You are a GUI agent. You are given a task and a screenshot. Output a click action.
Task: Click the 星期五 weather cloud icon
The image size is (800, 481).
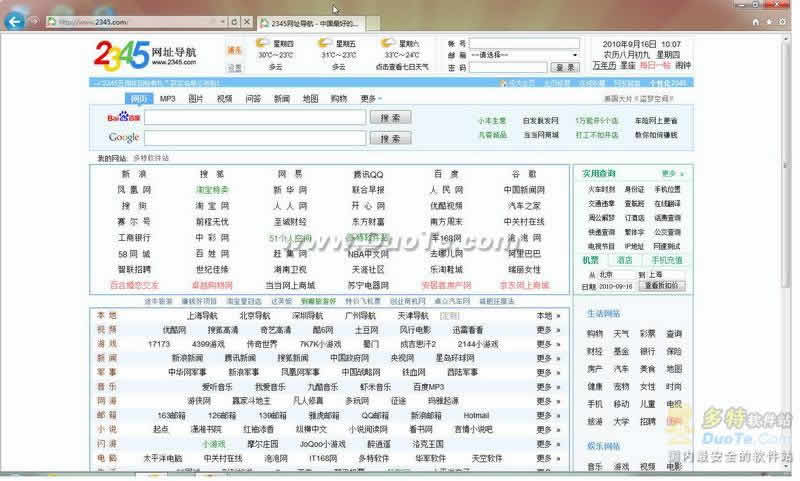[324, 43]
